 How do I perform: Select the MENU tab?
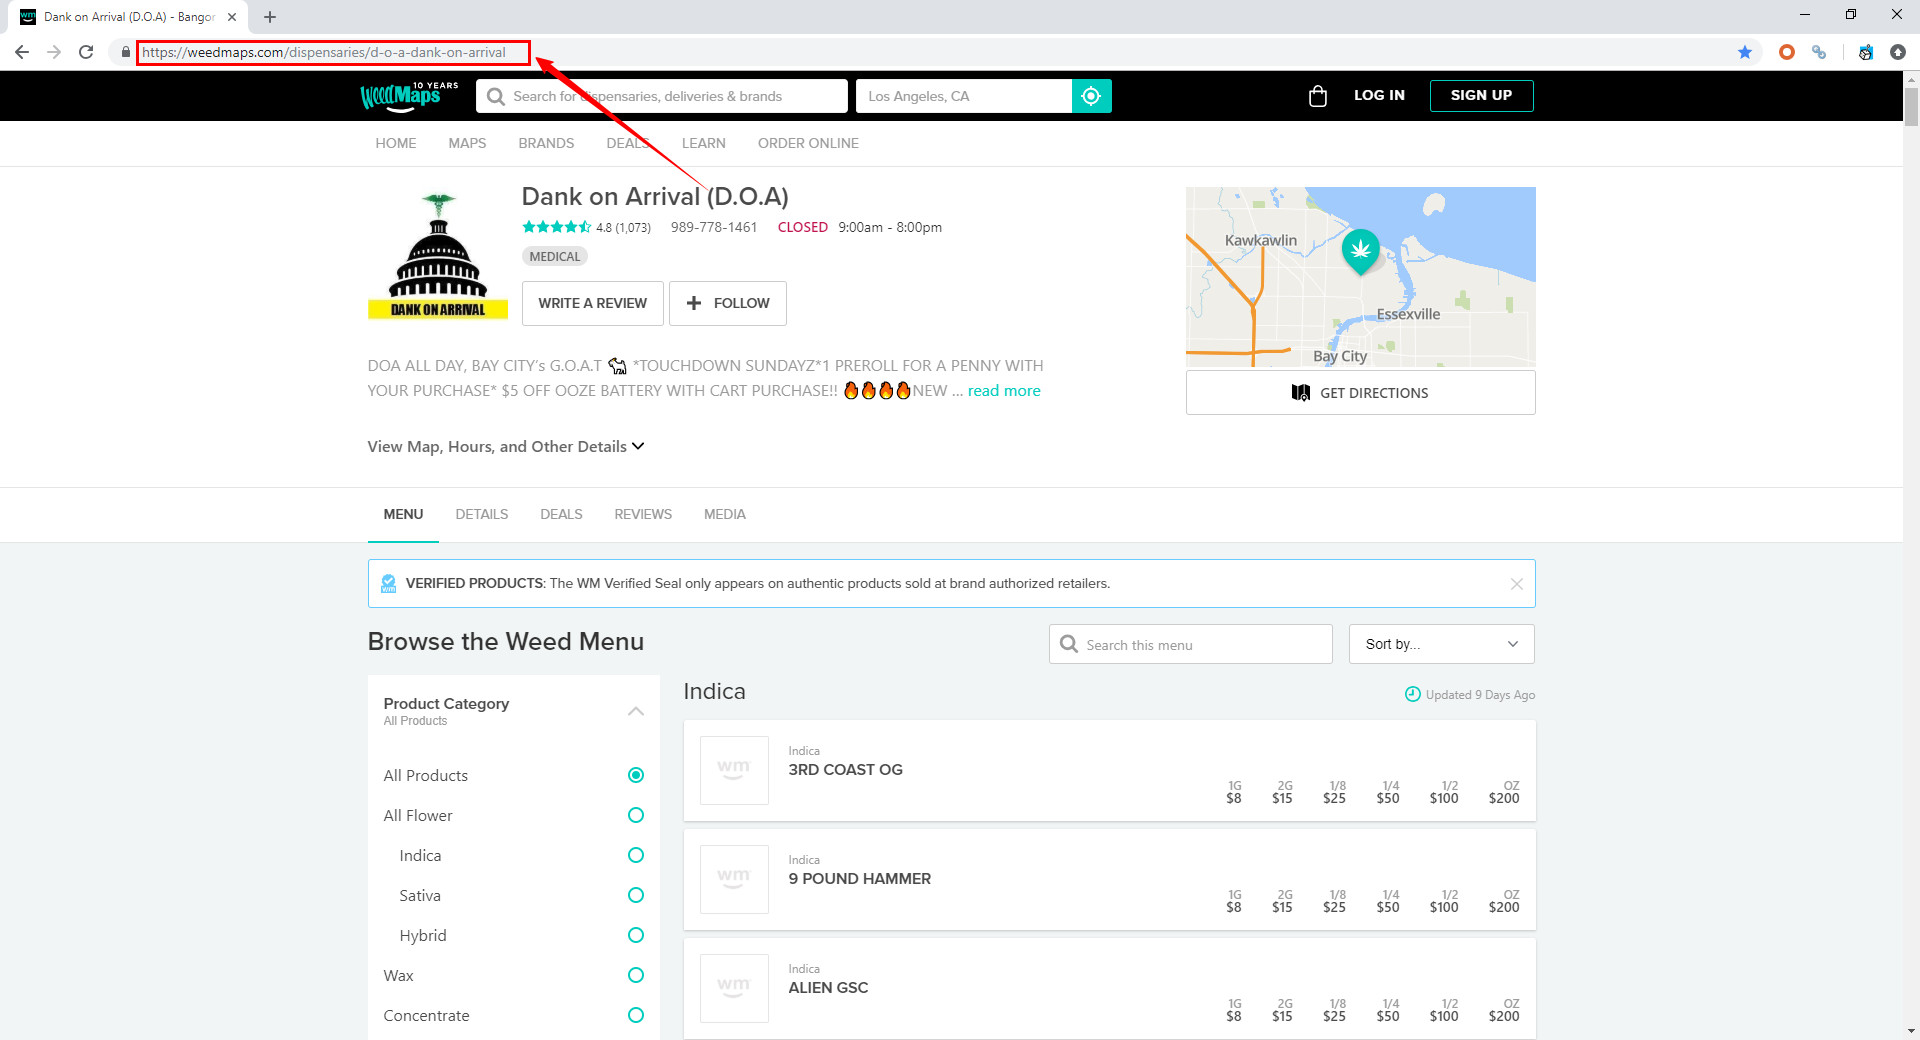tap(403, 514)
